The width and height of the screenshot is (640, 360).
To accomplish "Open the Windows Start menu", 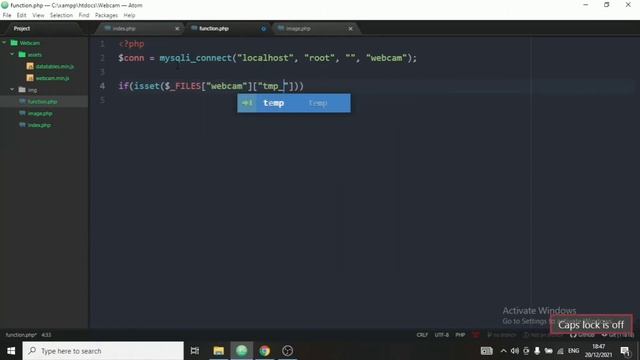I will [x=11, y=351].
